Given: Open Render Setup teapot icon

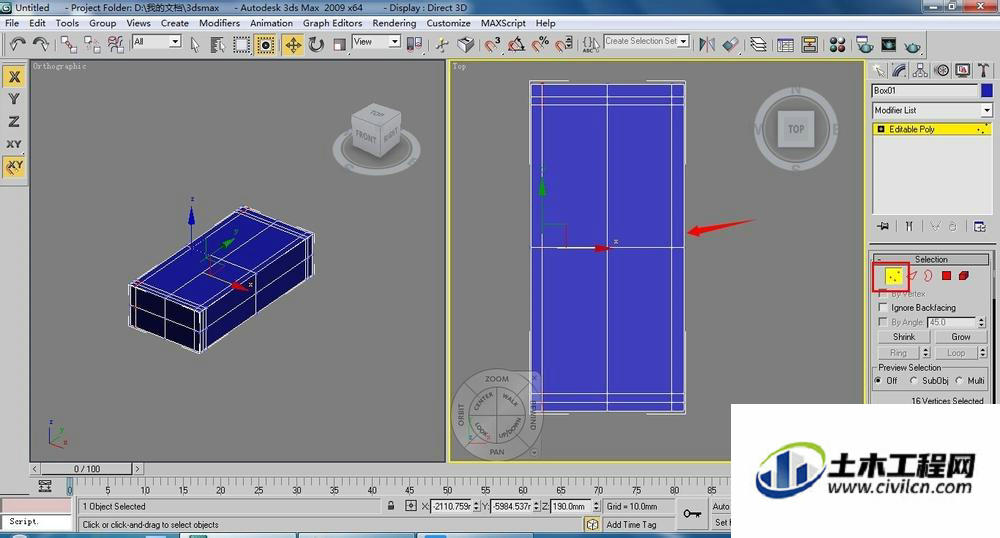Looking at the screenshot, I should (865, 44).
